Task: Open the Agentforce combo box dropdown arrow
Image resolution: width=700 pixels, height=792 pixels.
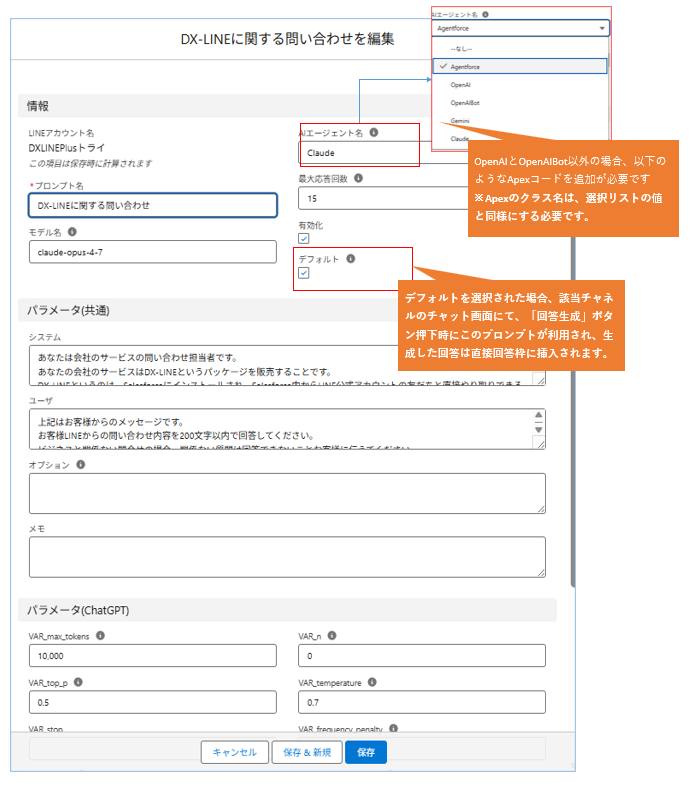Action: click(602, 28)
